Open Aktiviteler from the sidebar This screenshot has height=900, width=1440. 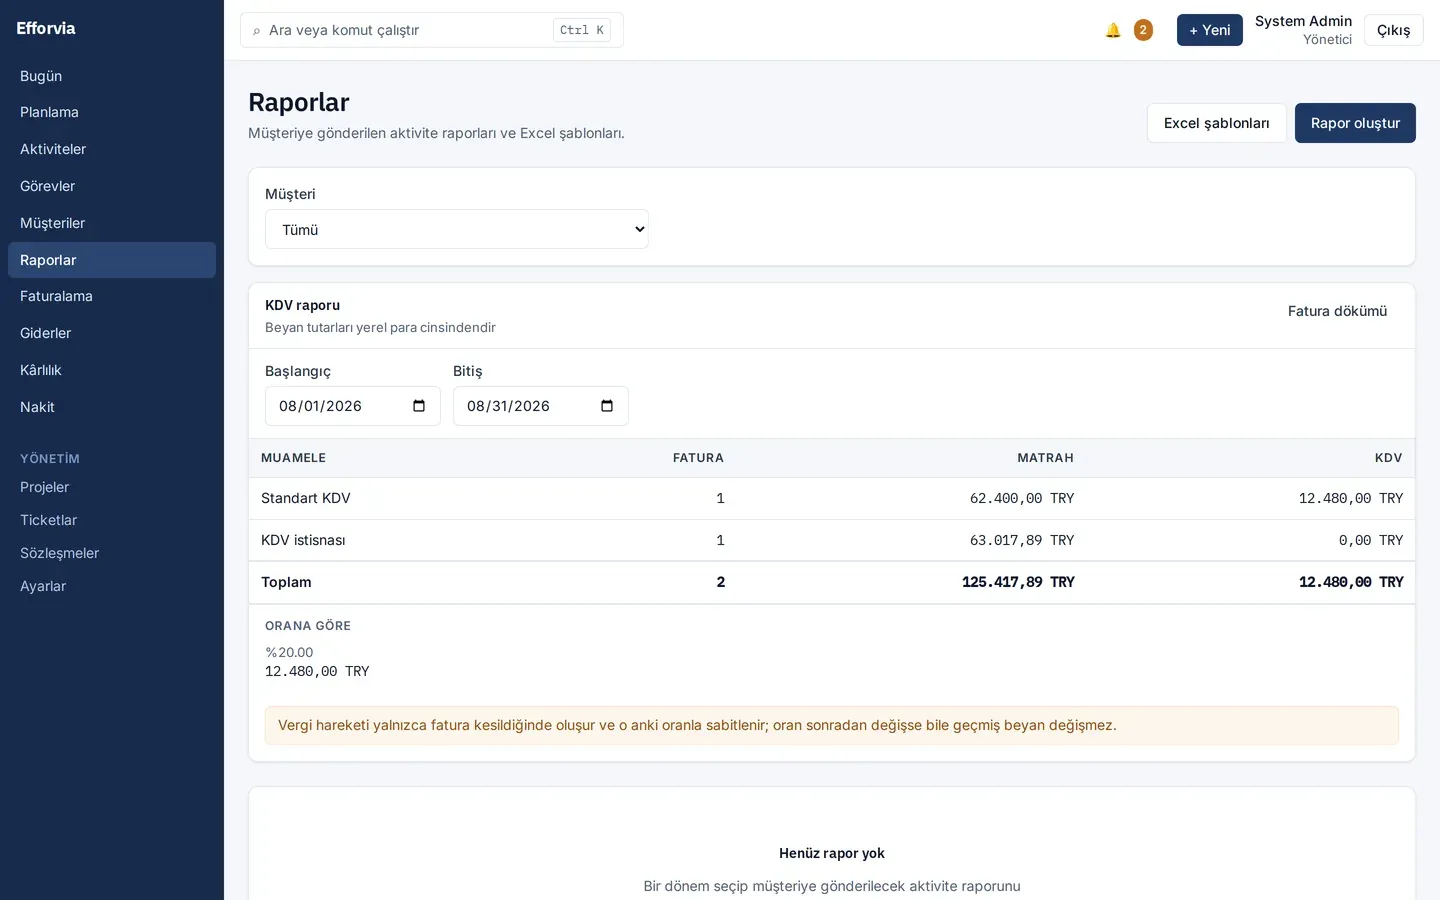[112, 149]
